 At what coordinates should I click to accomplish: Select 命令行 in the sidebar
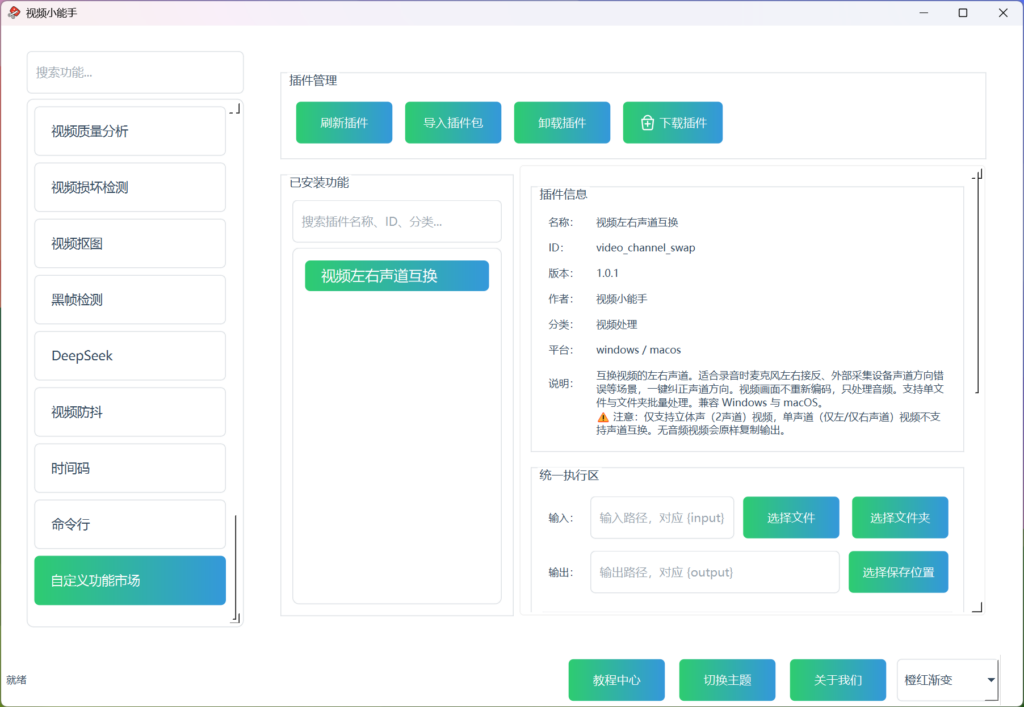[x=130, y=524]
